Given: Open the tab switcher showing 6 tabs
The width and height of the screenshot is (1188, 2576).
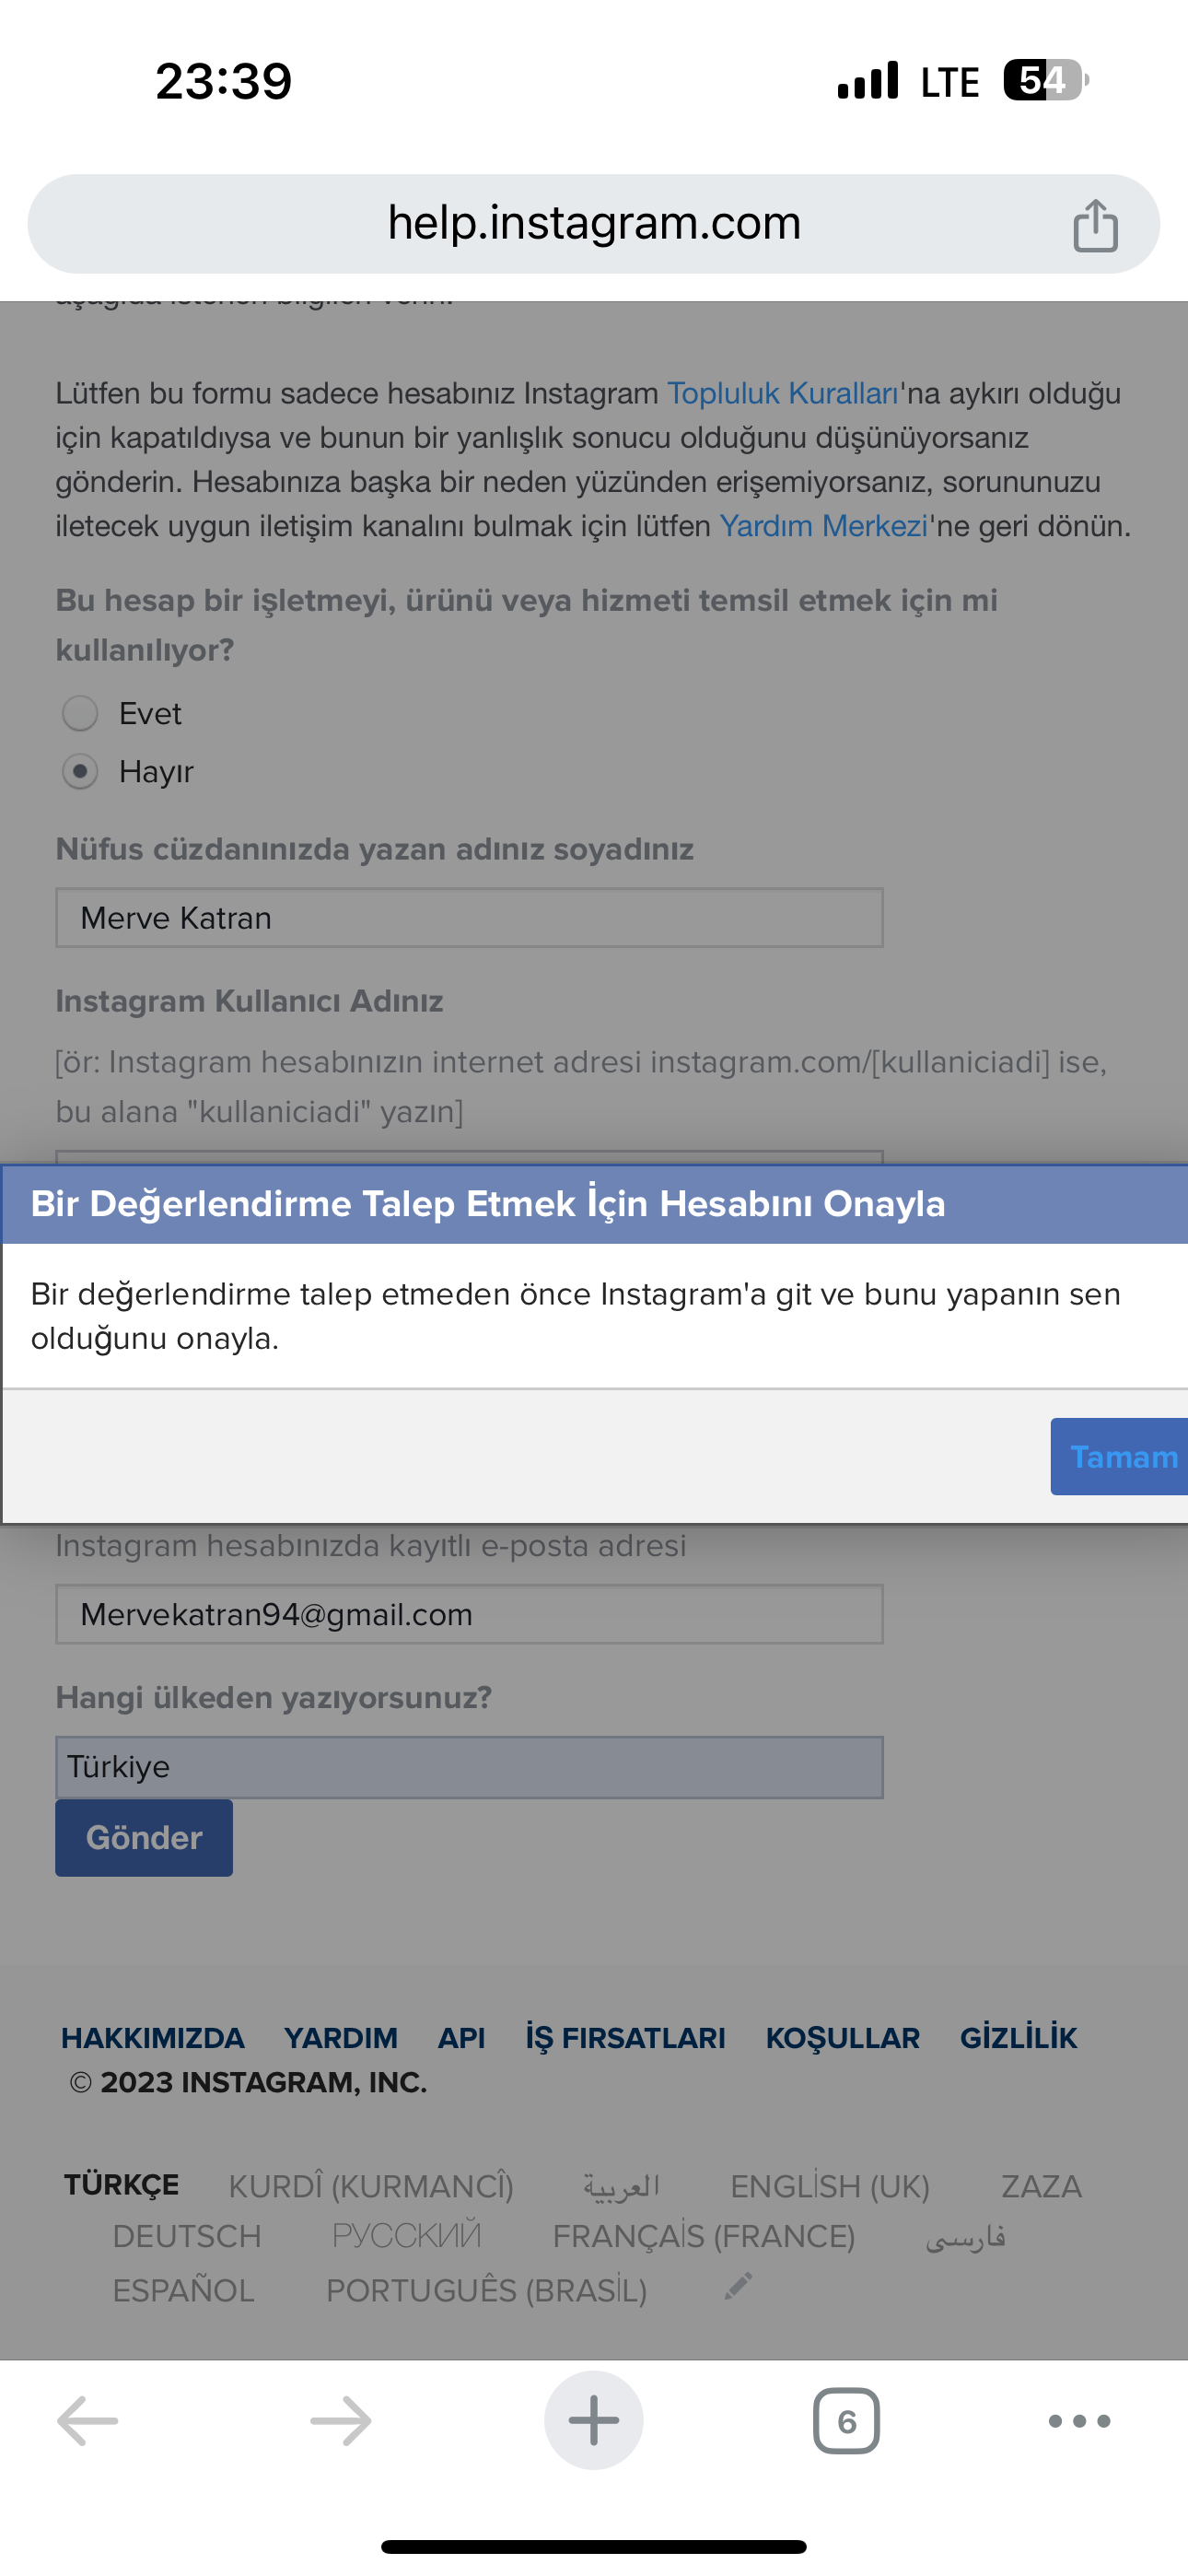Looking at the screenshot, I should click(846, 2421).
